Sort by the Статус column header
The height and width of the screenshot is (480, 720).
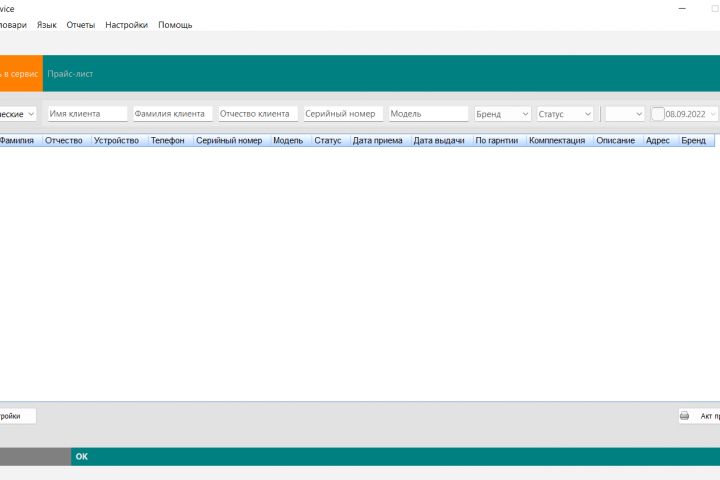click(x=330, y=141)
